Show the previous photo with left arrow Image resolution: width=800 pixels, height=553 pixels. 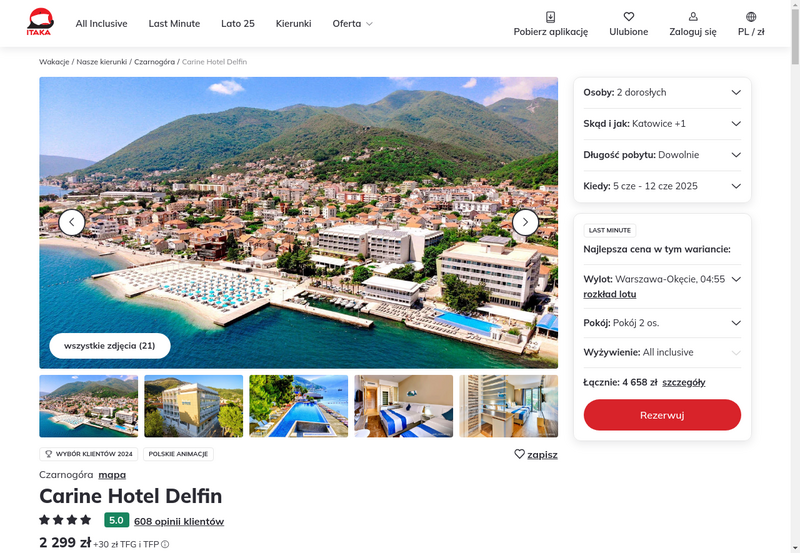[x=71, y=222]
